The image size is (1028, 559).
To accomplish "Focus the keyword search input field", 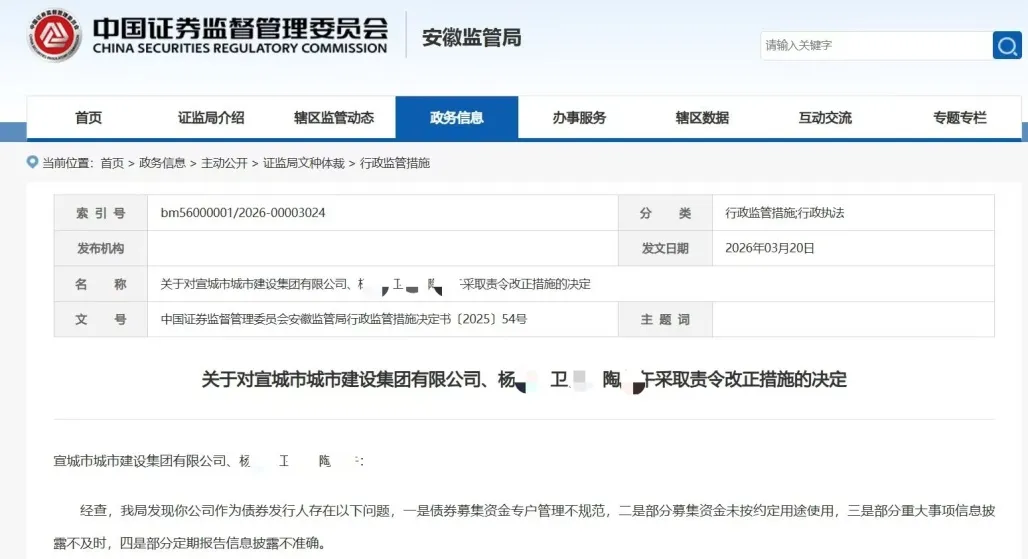I will click(x=877, y=45).
